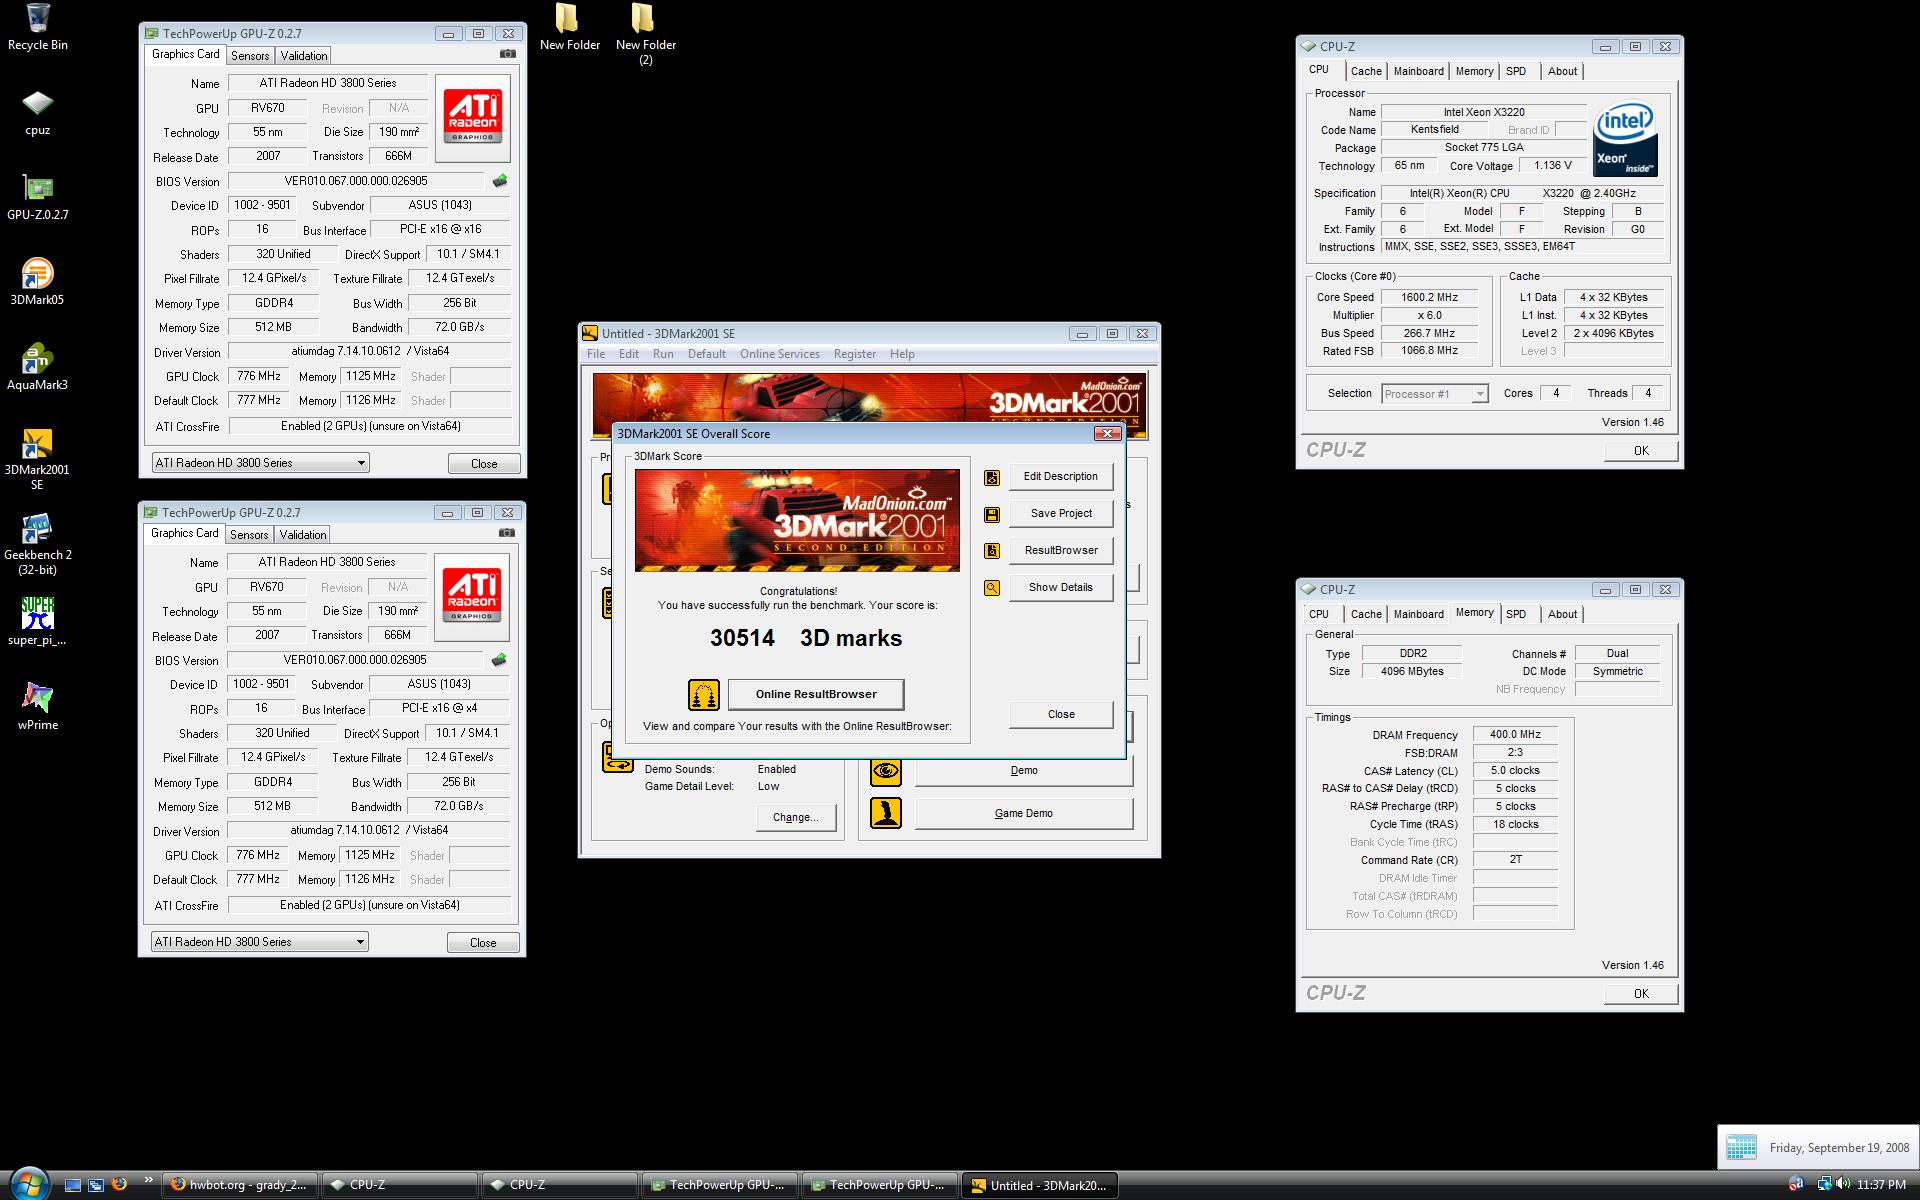Click BIOS save chip icon in lower GPU-Z
Image resolution: width=1920 pixels, height=1200 pixels.
pos(499,660)
